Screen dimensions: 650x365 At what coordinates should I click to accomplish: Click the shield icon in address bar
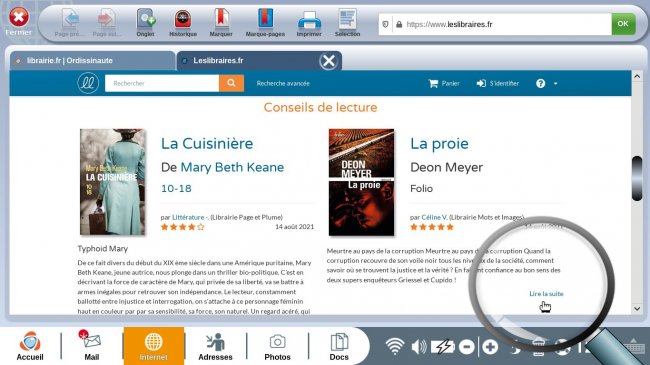tap(385, 24)
